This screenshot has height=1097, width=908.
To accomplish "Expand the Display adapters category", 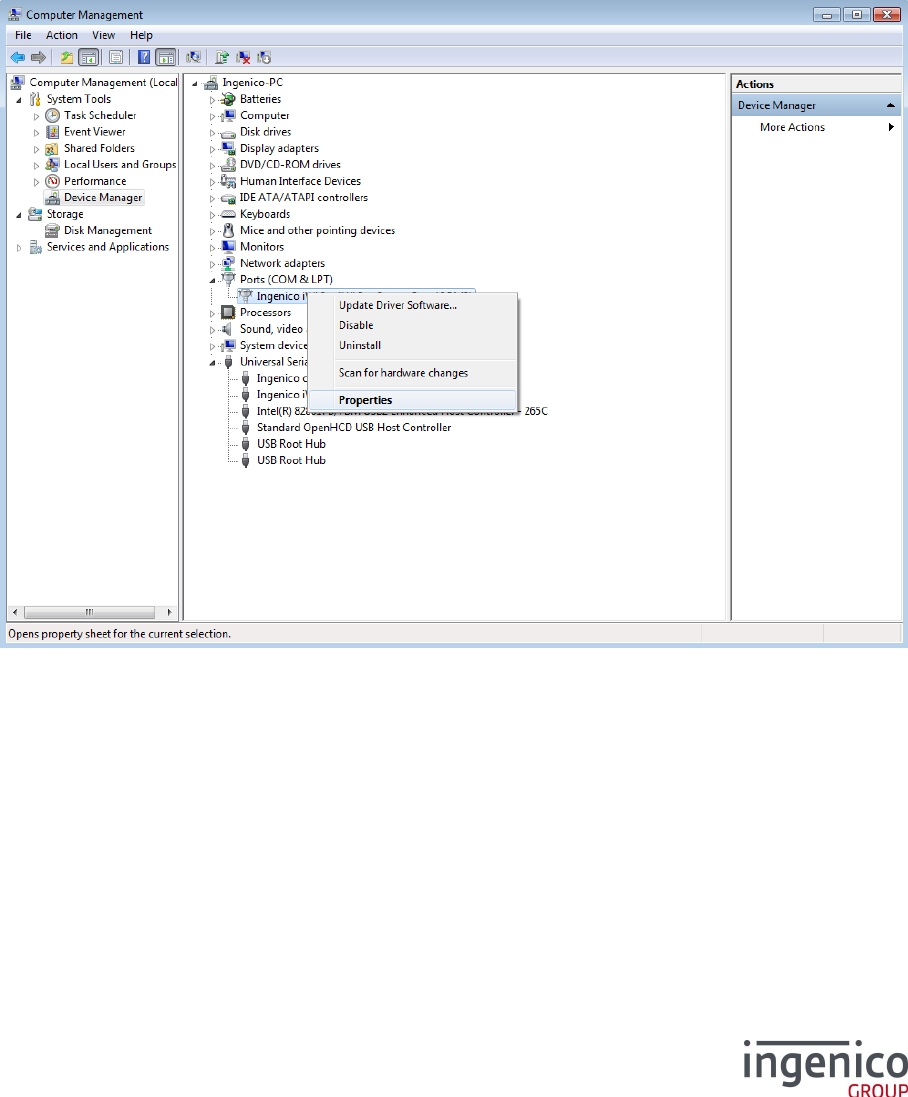I will [212, 149].
